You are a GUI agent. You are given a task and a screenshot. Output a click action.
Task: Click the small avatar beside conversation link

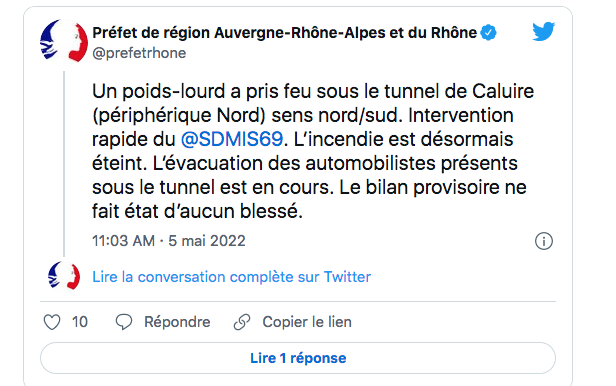pos(64,276)
